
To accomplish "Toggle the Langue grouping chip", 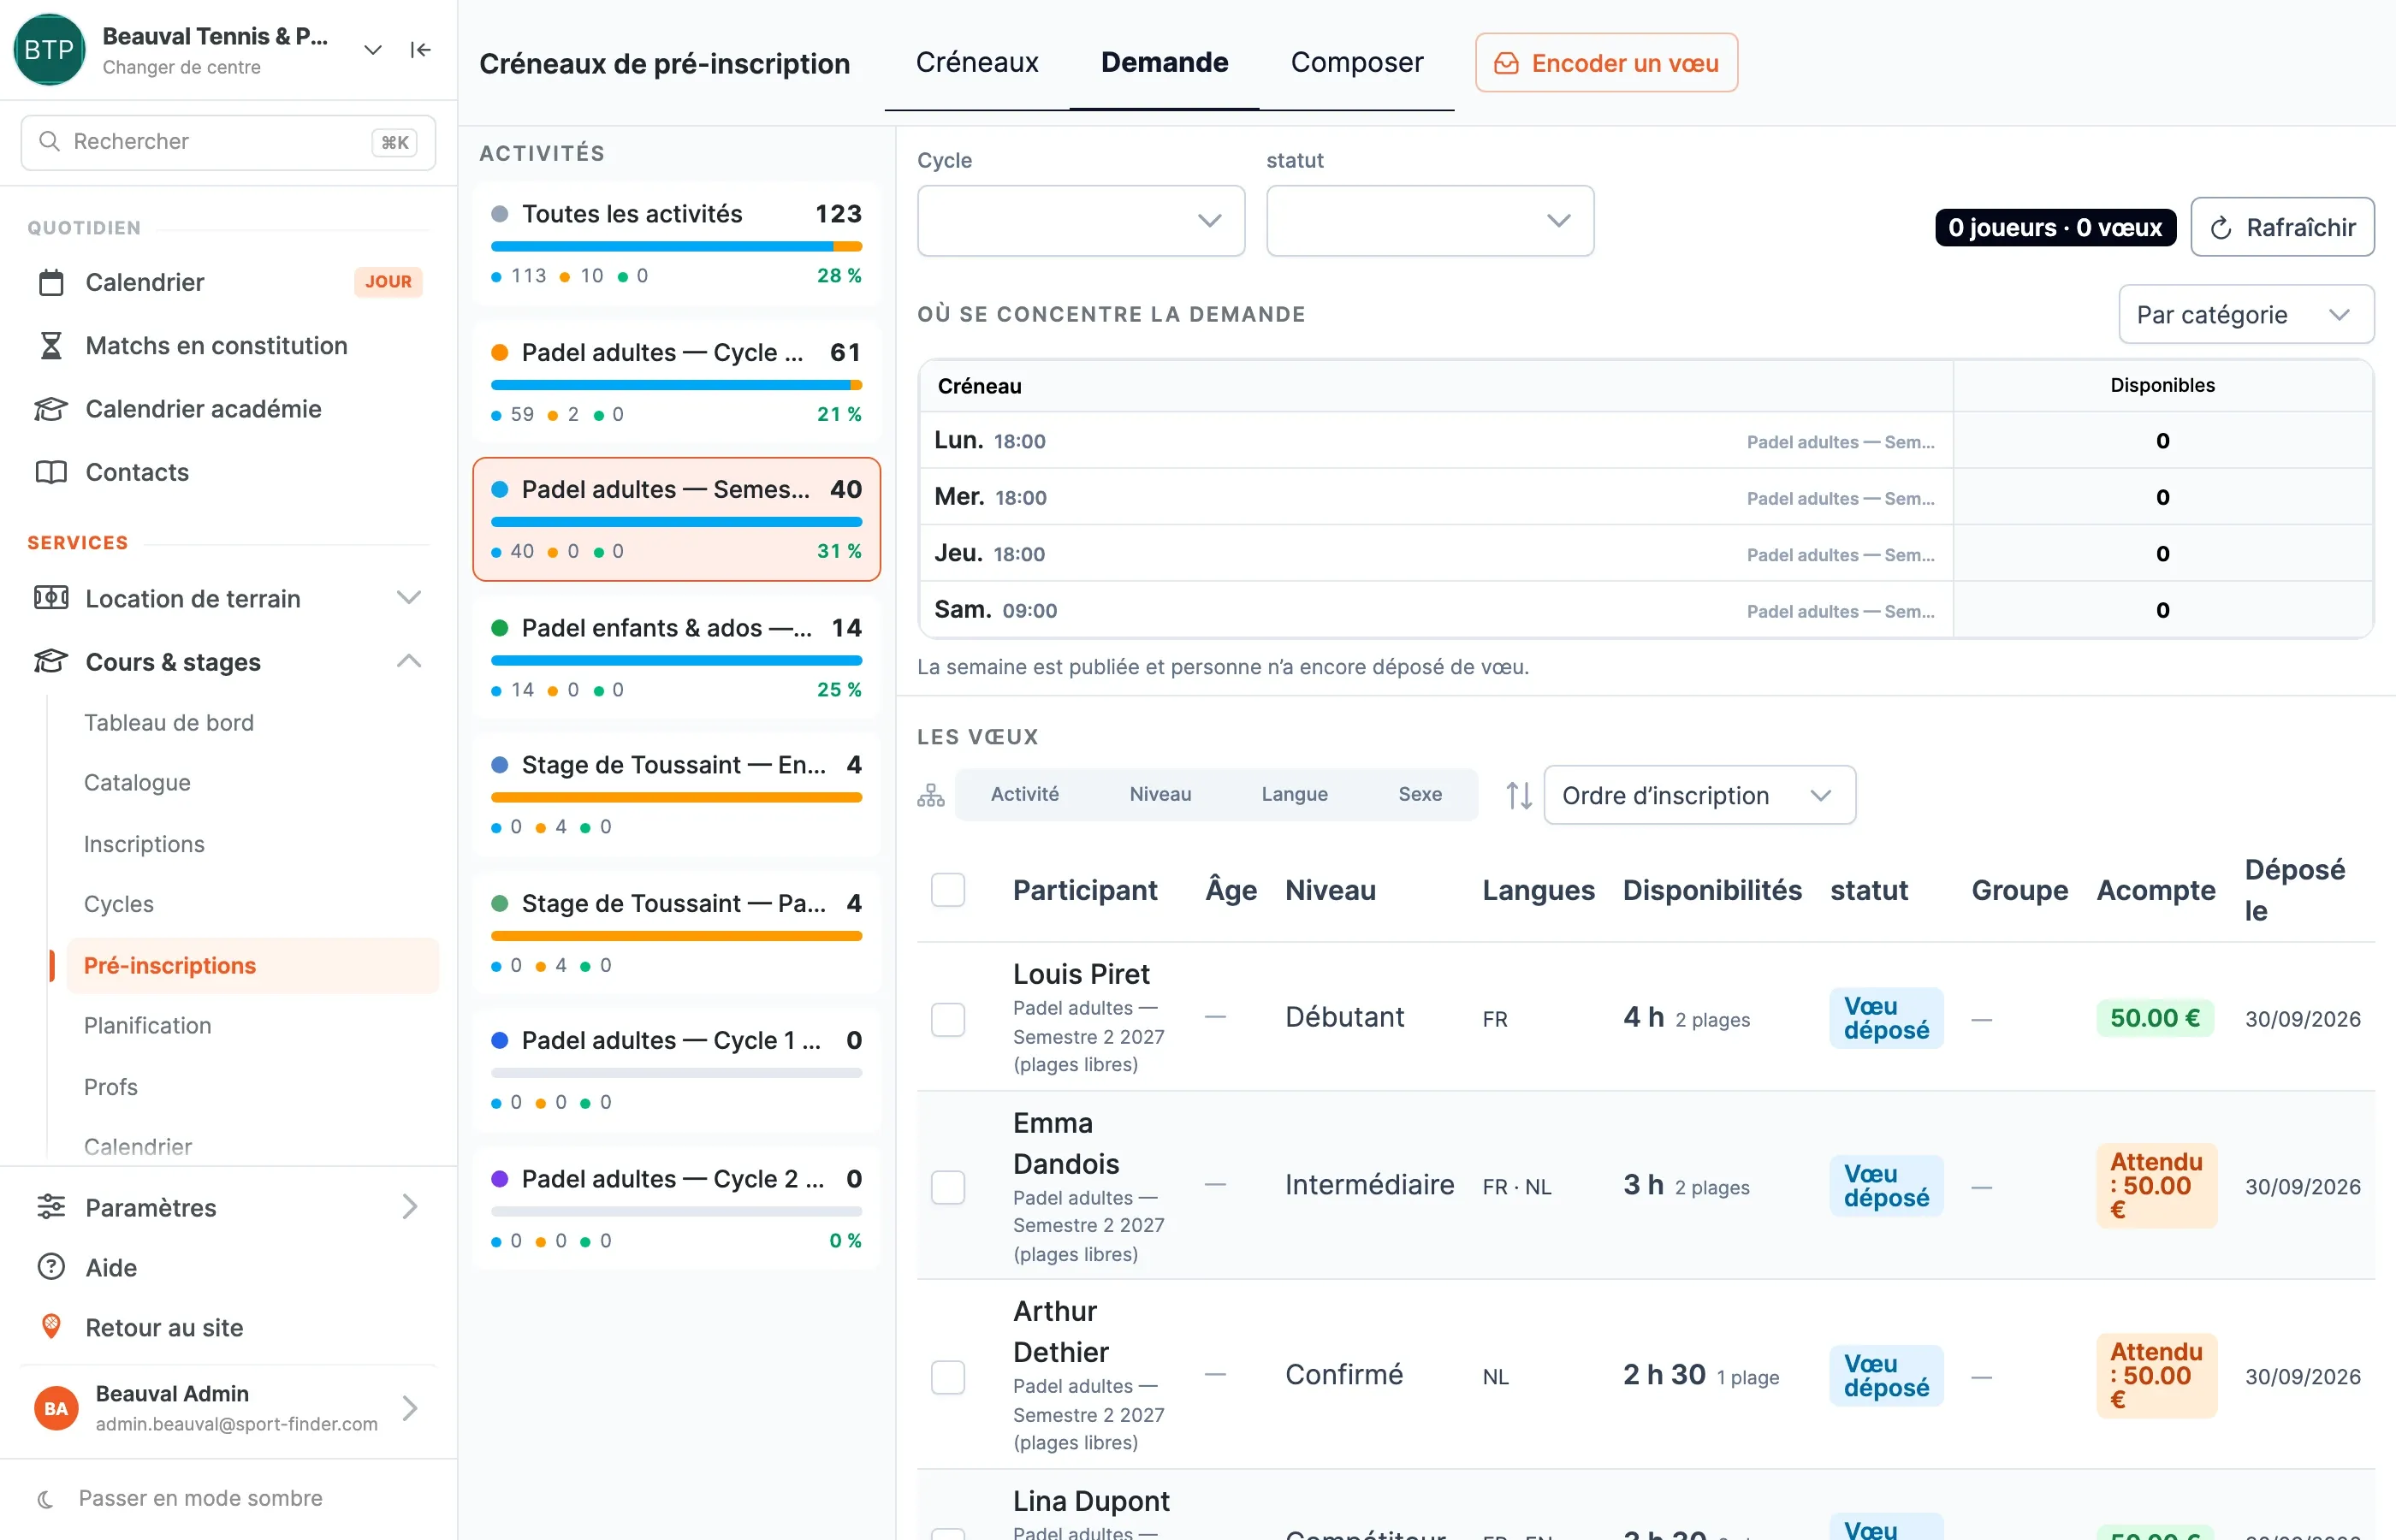I will point(1294,795).
